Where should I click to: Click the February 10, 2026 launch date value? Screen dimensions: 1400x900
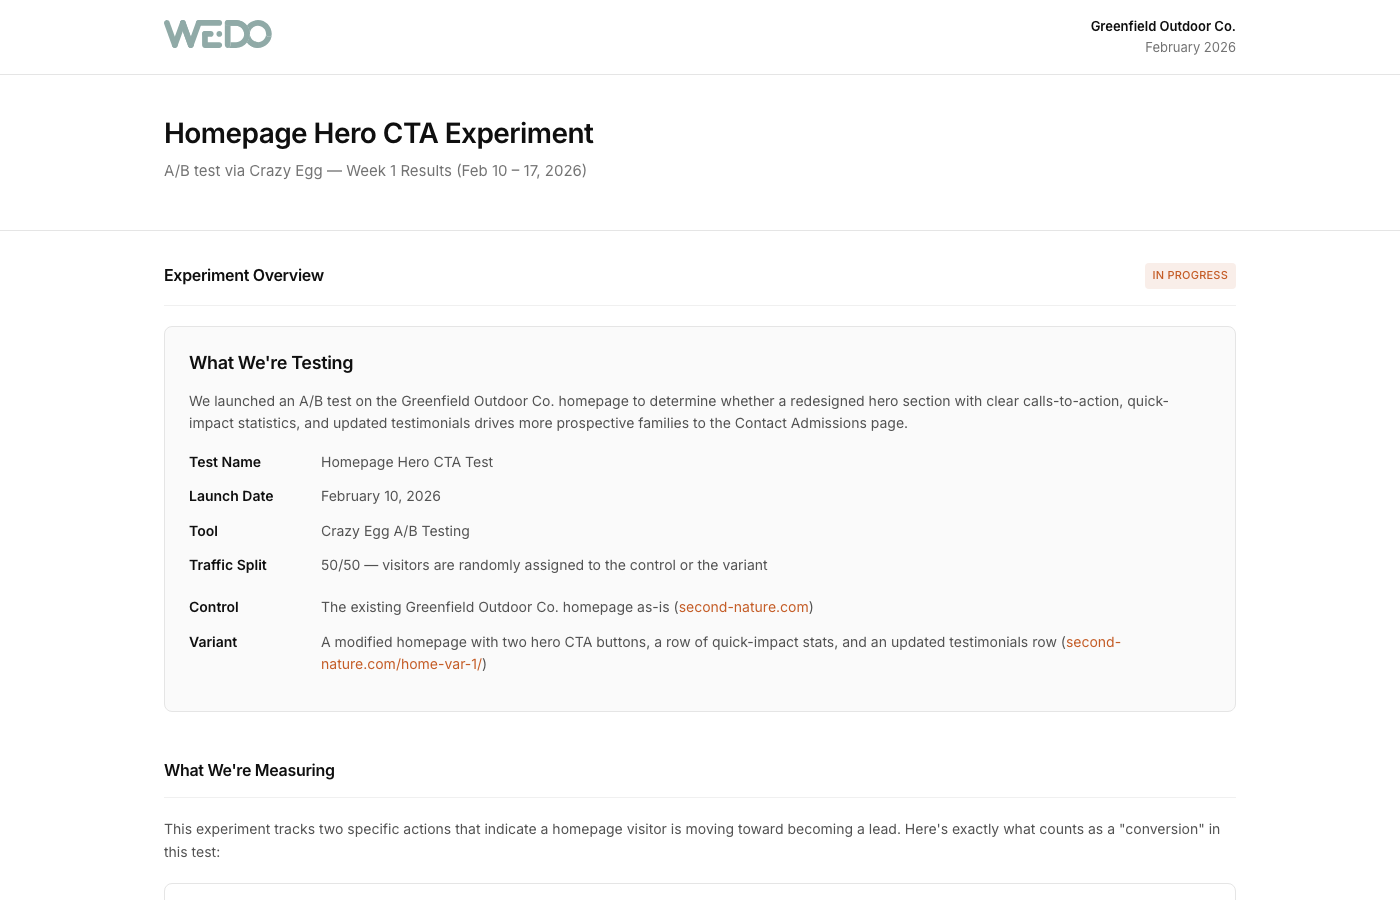tap(381, 496)
